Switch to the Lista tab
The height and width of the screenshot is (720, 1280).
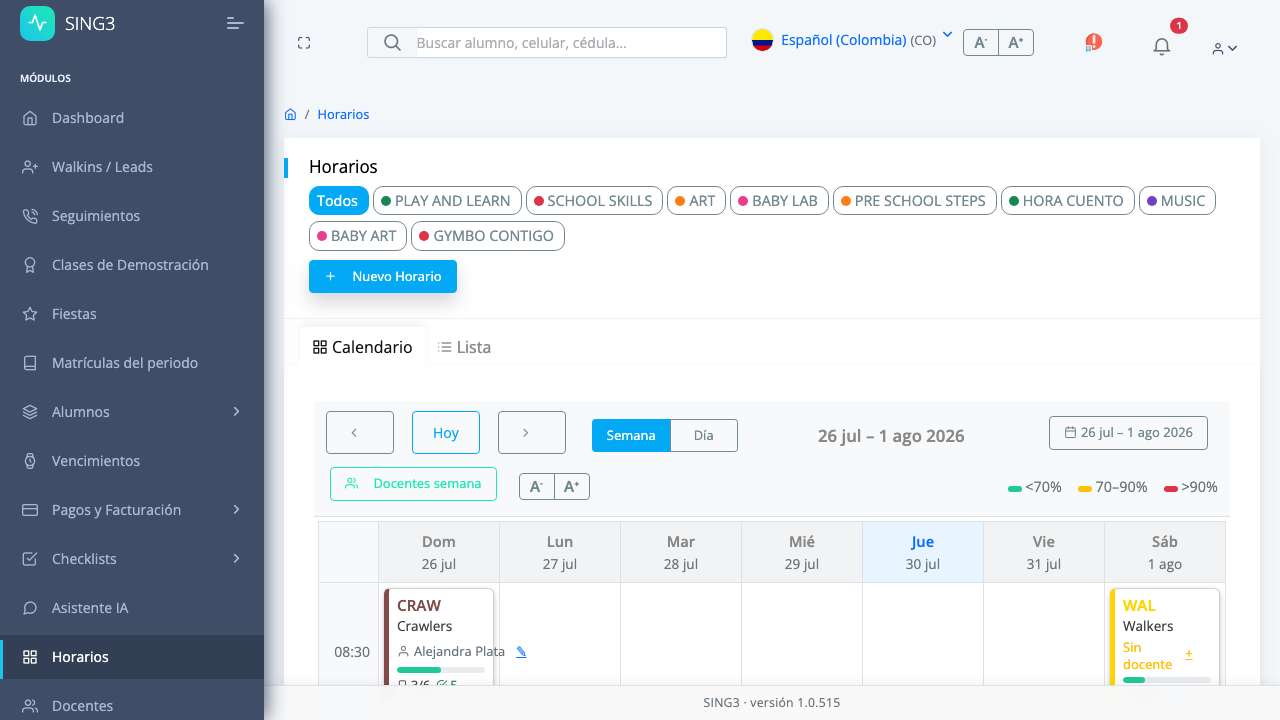[x=464, y=347]
